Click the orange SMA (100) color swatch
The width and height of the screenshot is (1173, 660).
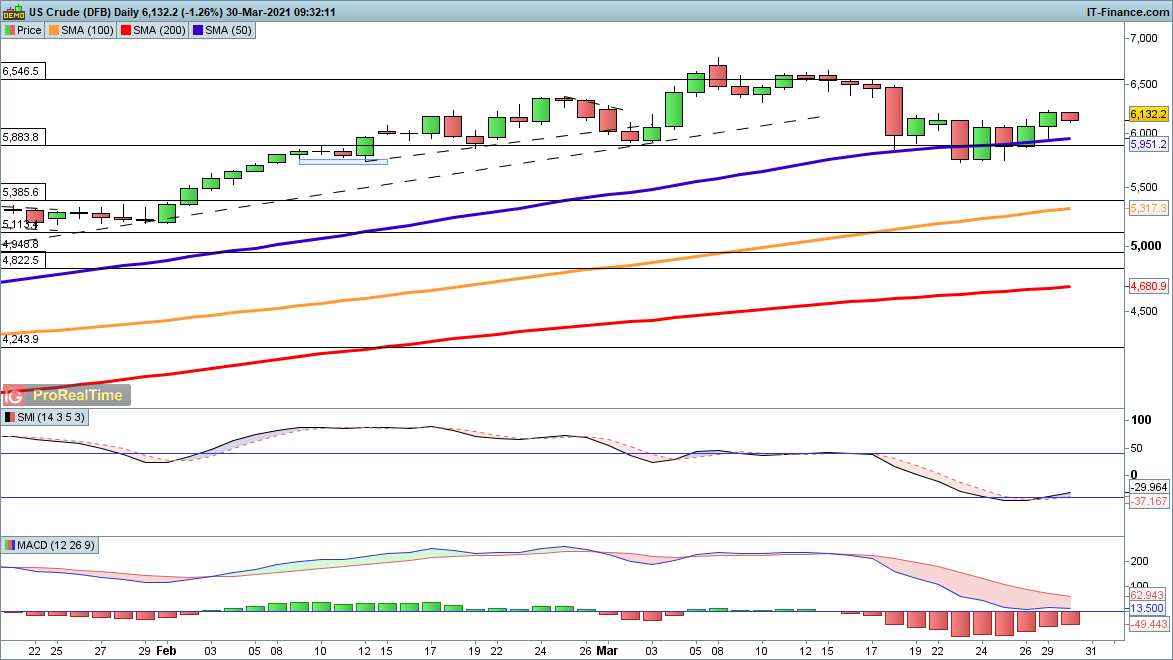(55, 31)
